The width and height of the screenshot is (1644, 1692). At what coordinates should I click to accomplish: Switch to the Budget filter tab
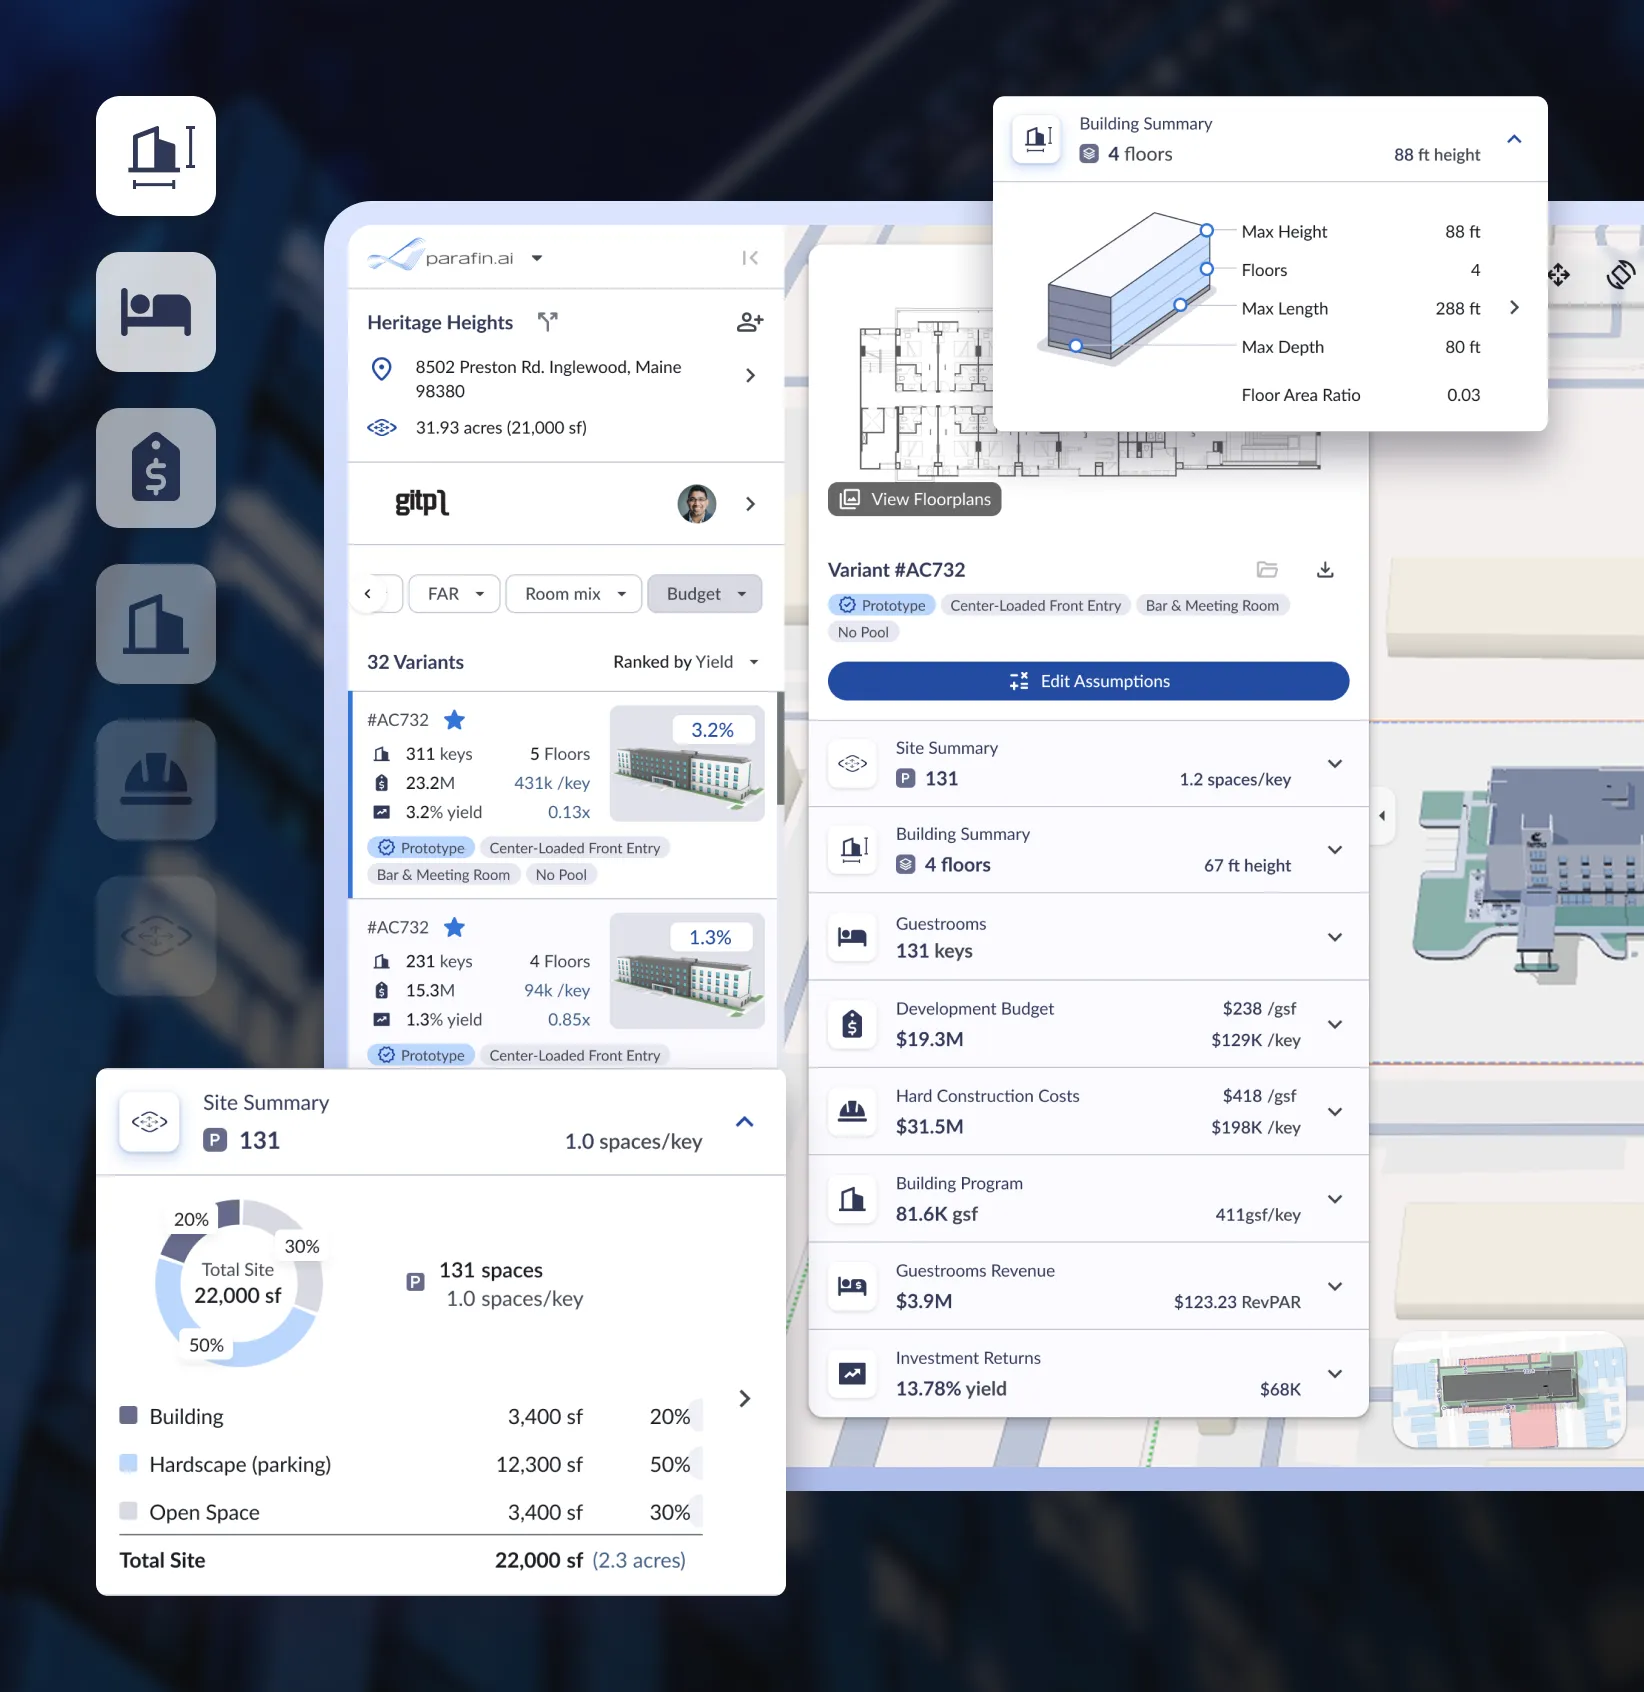pyautogui.click(x=704, y=593)
